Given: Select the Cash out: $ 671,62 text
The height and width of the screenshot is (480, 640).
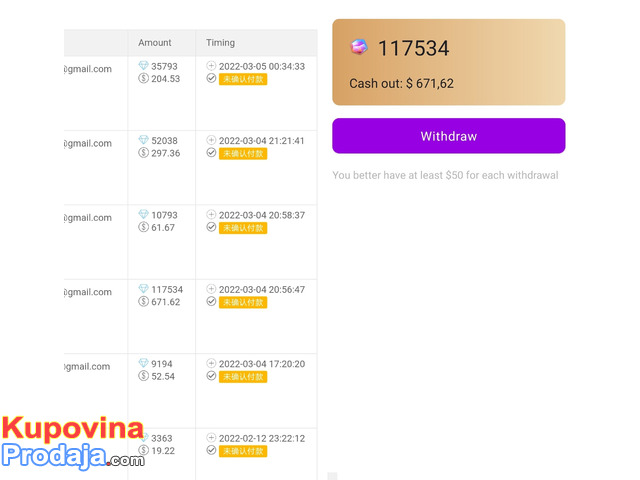Looking at the screenshot, I should tap(401, 83).
